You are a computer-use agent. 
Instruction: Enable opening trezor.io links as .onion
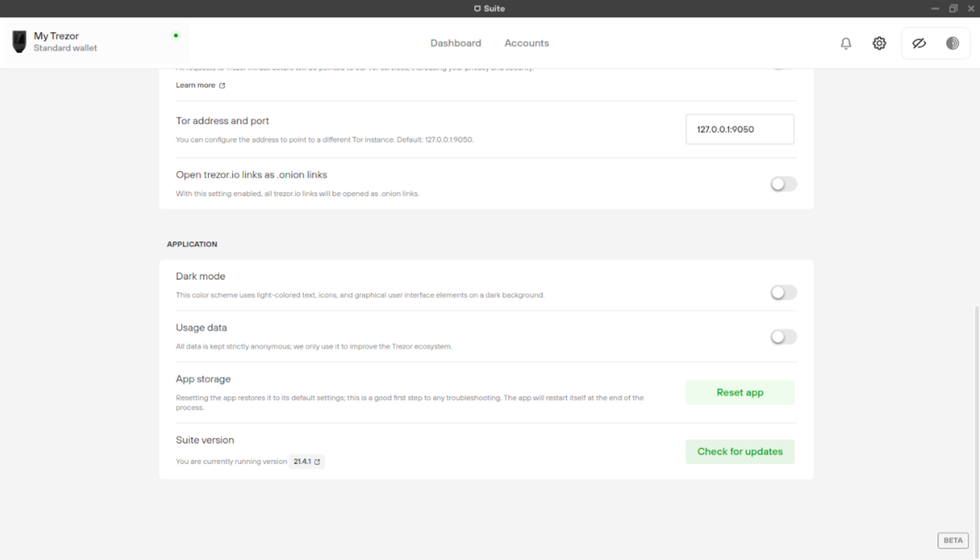tap(783, 184)
